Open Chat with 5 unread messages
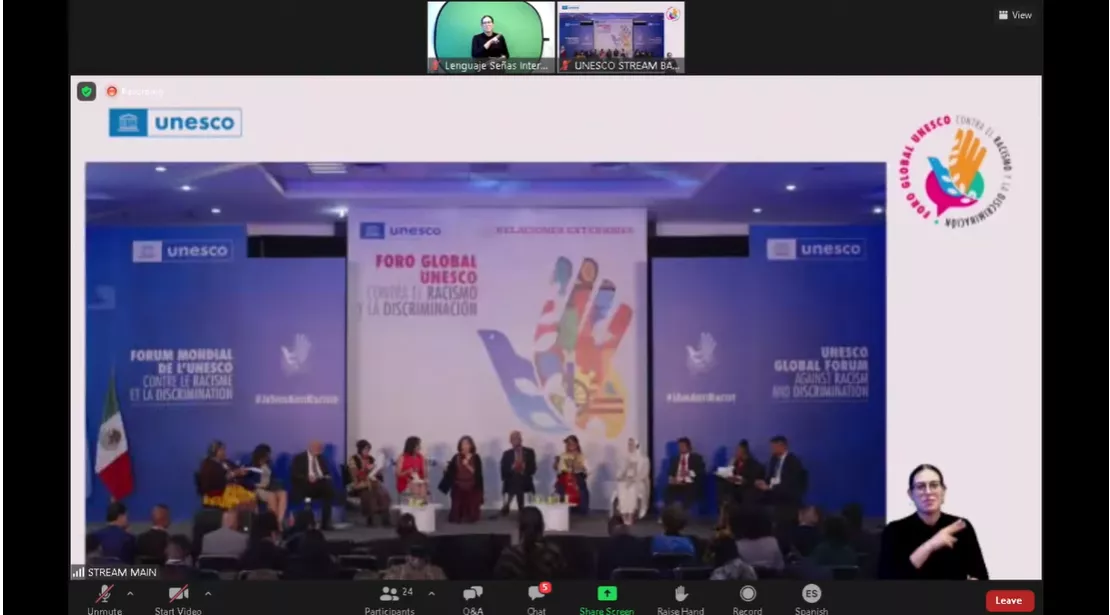1110x615 pixels. tap(537, 599)
